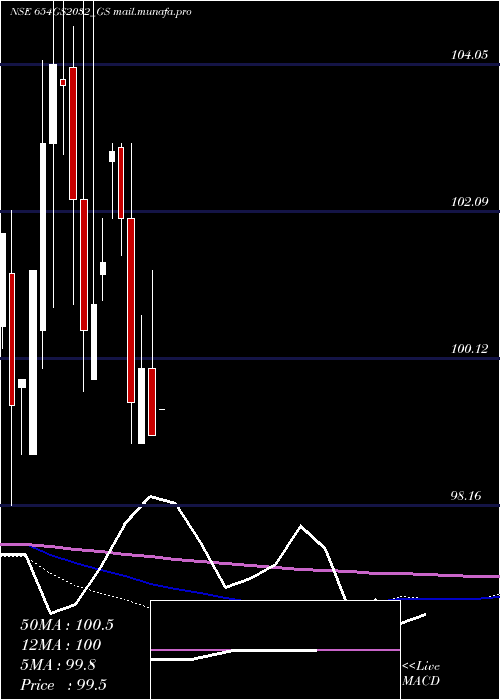Click the NSE symbol chart title

click(x=101, y=12)
